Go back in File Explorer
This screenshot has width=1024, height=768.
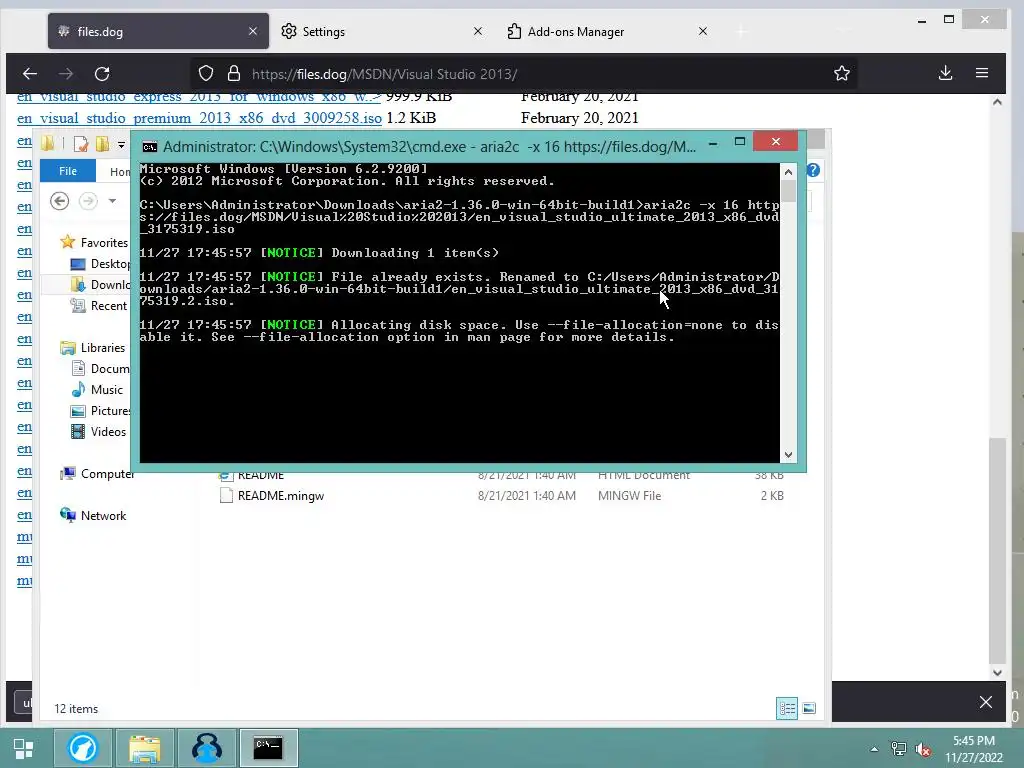coord(59,201)
